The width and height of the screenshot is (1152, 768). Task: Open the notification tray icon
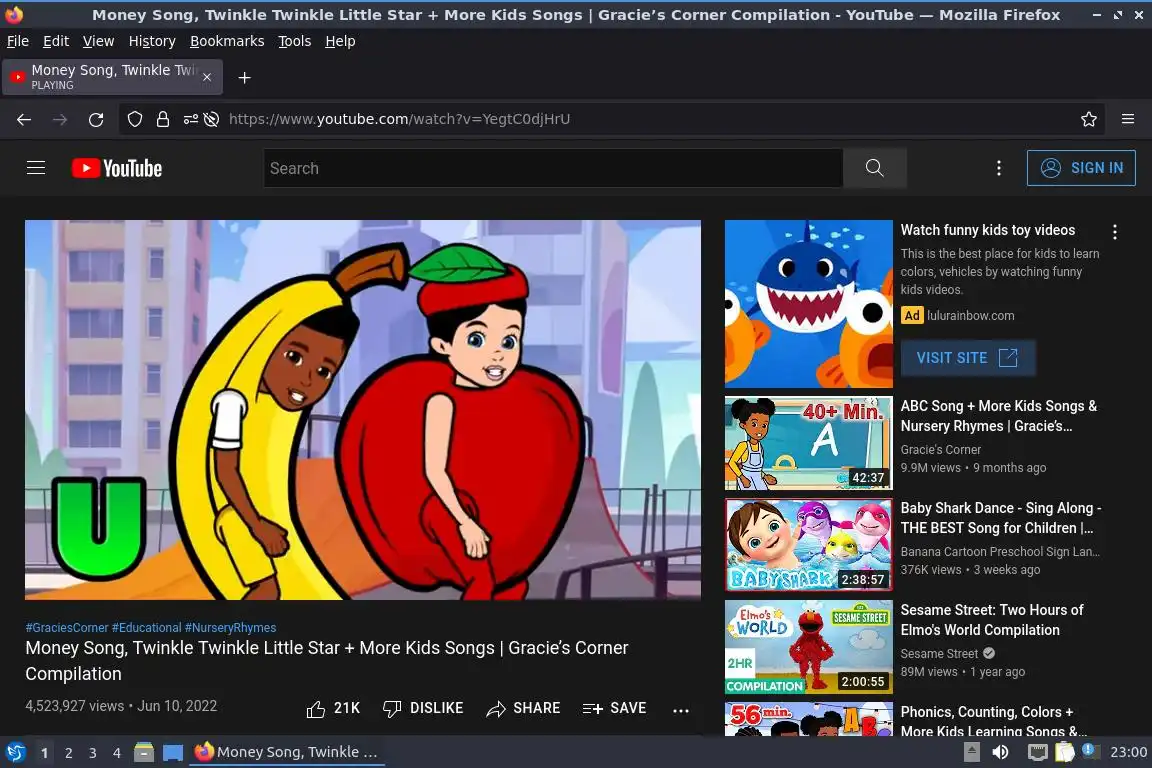tap(1090, 751)
